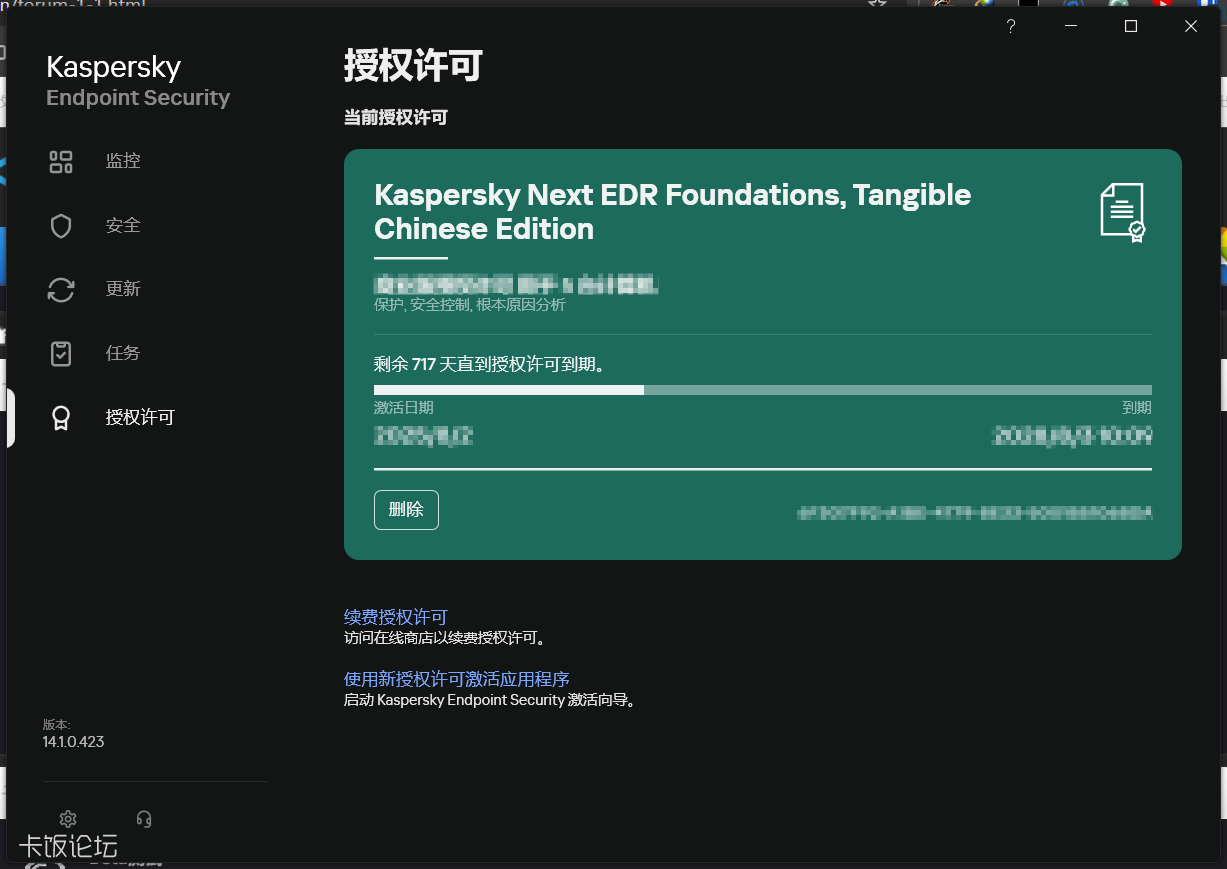This screenshot has width=1227, height=869.
Task: Click the 使用新授权许可激活应用程序 link
Action: coord(457,680)
